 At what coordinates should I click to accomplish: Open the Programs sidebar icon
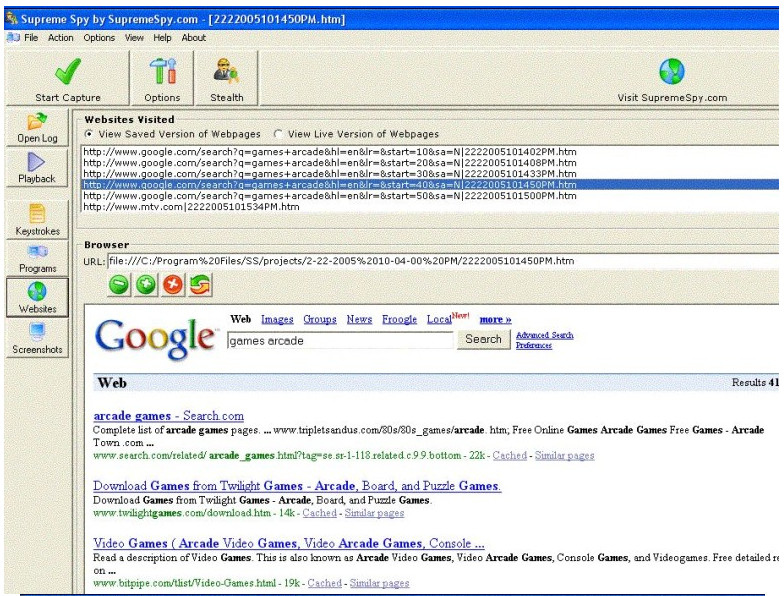pyautogui.click(x=38, y=252)
